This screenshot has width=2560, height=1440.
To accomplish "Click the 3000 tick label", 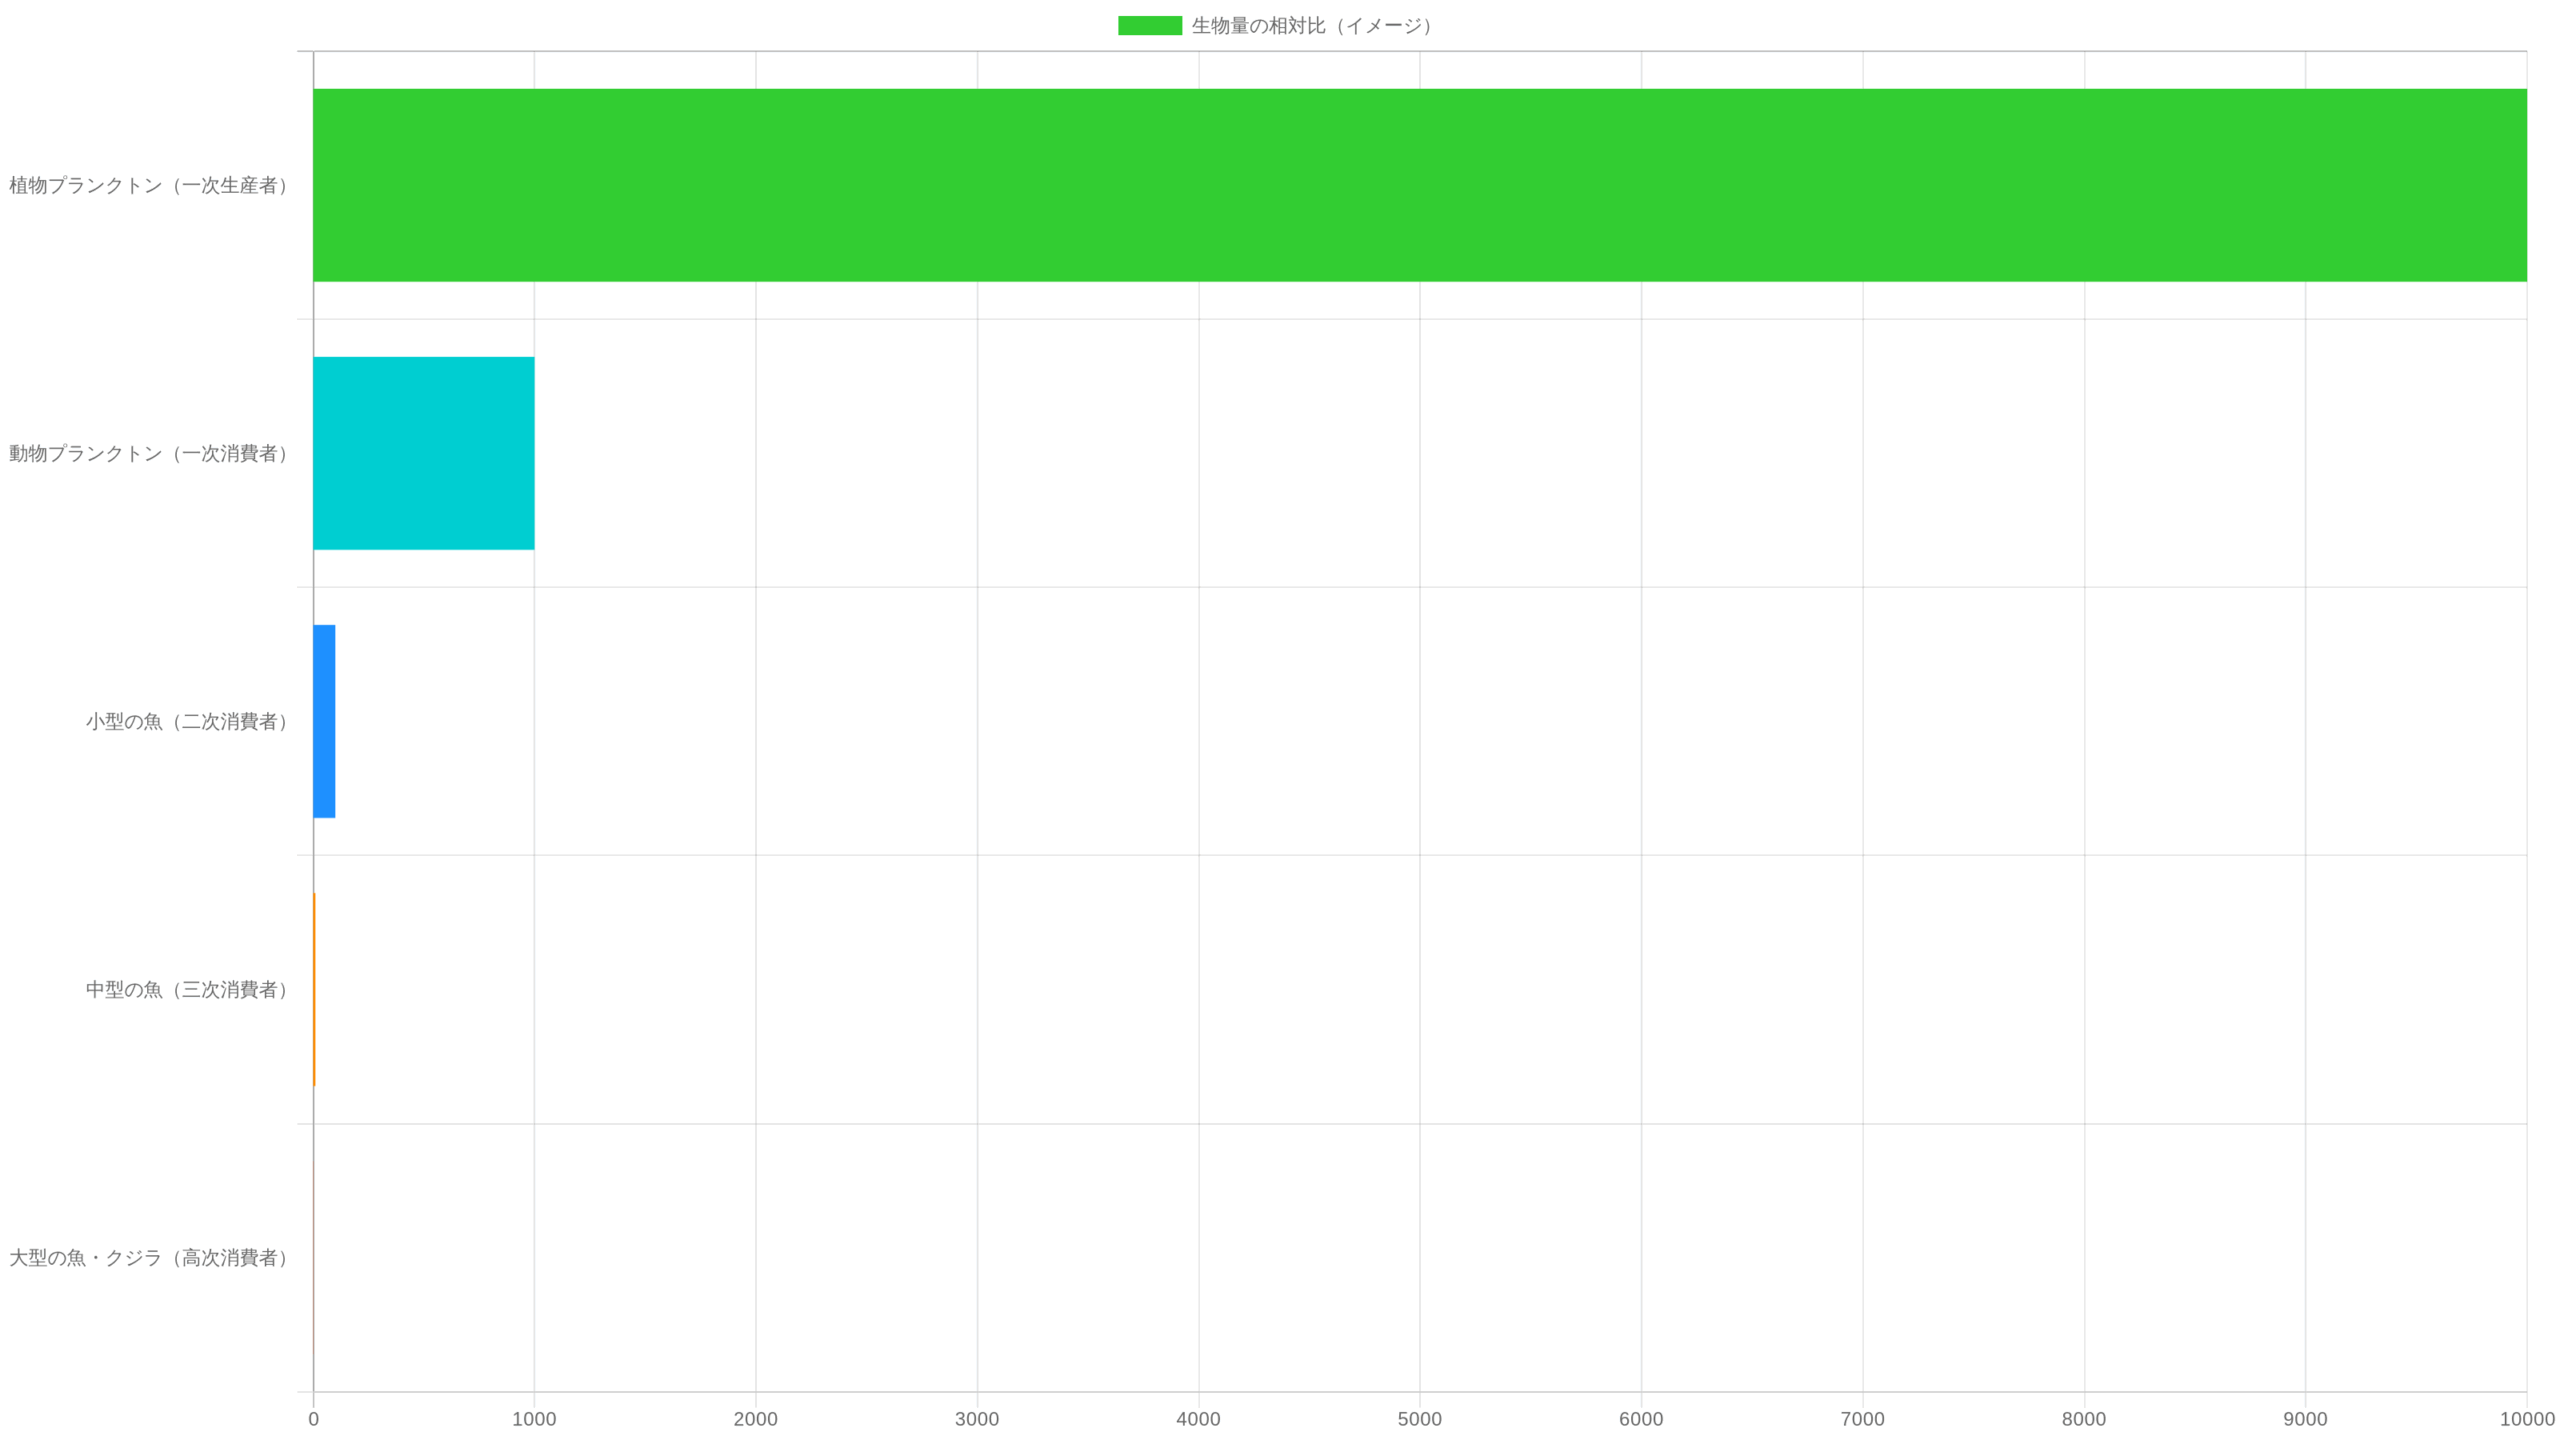I will pos(977,1419).
